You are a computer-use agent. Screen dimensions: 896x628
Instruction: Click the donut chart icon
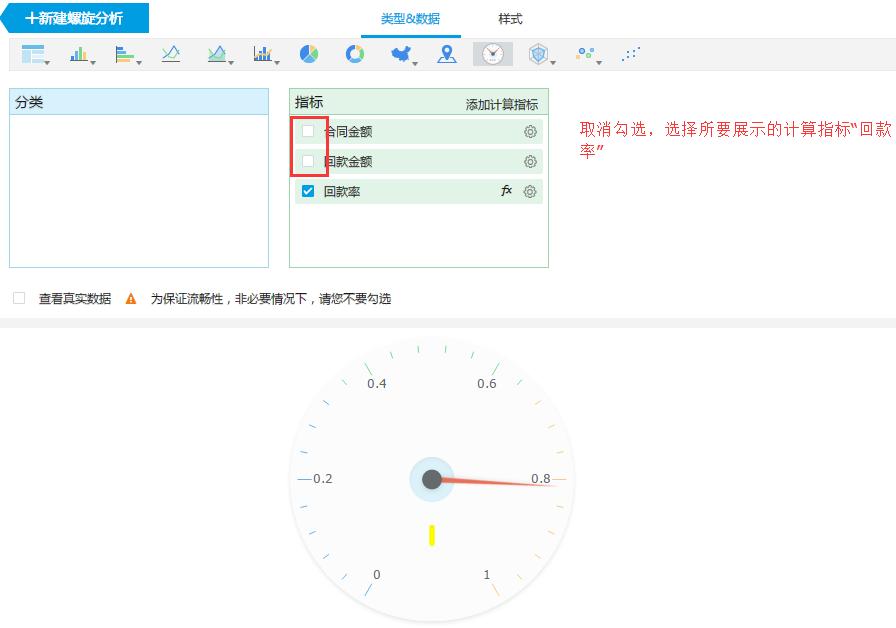(354, 54)
